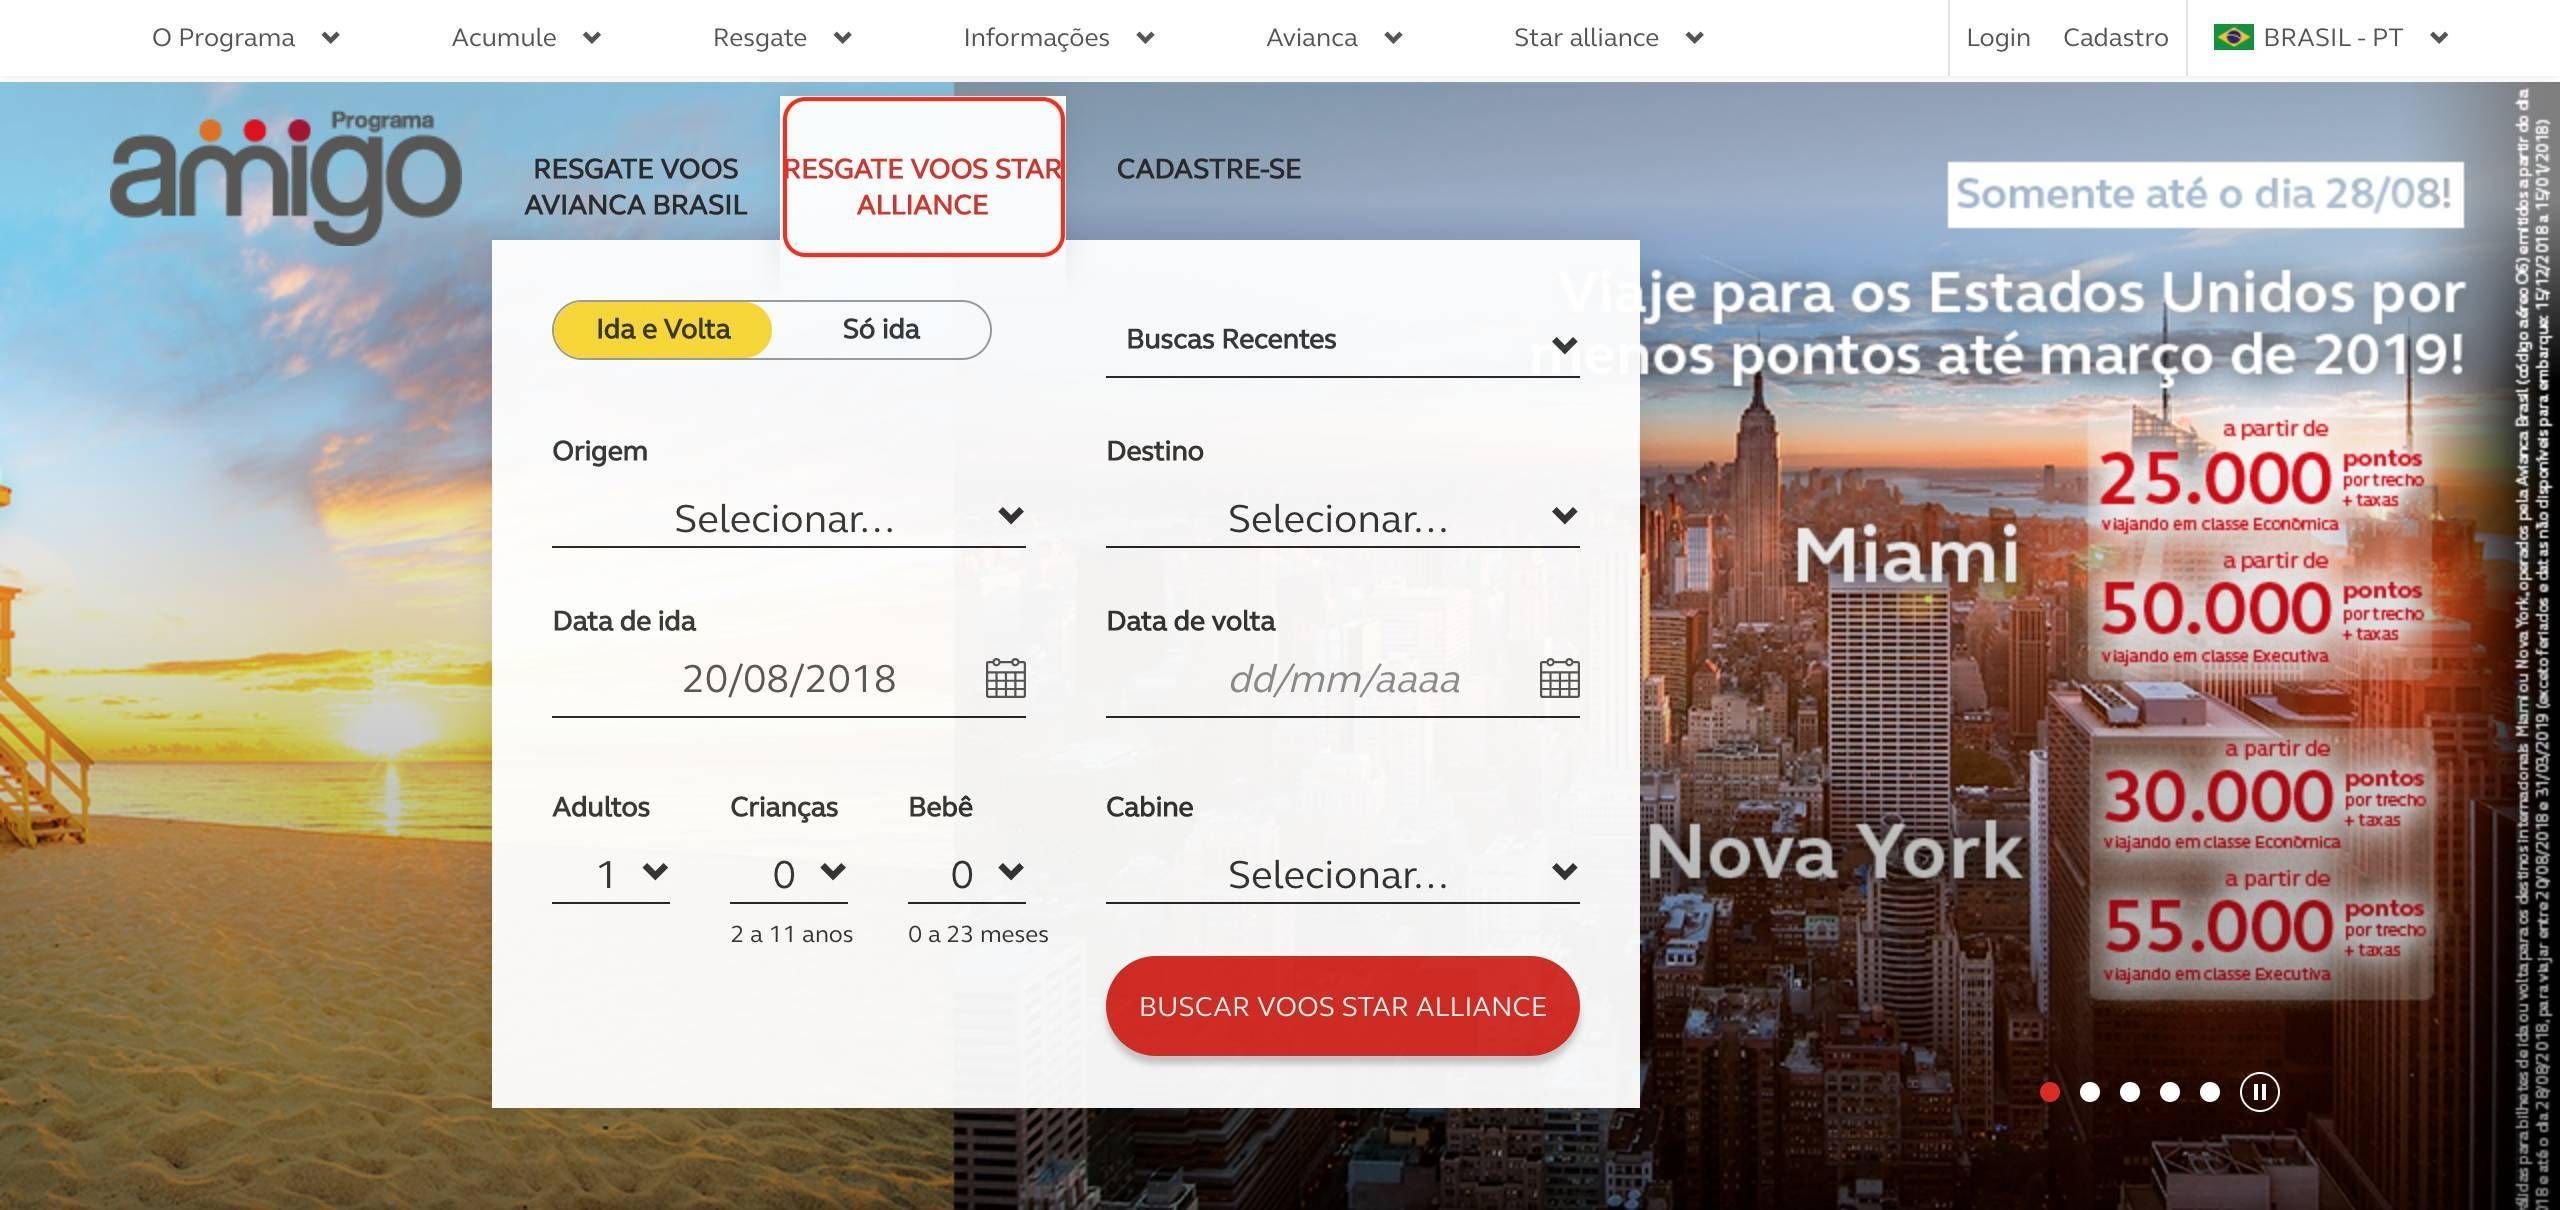The image size is (2560, 1210).
Task: Go to the fourth carousel slide dot
Action: pyautogui.click(x=2170, y=1092)
